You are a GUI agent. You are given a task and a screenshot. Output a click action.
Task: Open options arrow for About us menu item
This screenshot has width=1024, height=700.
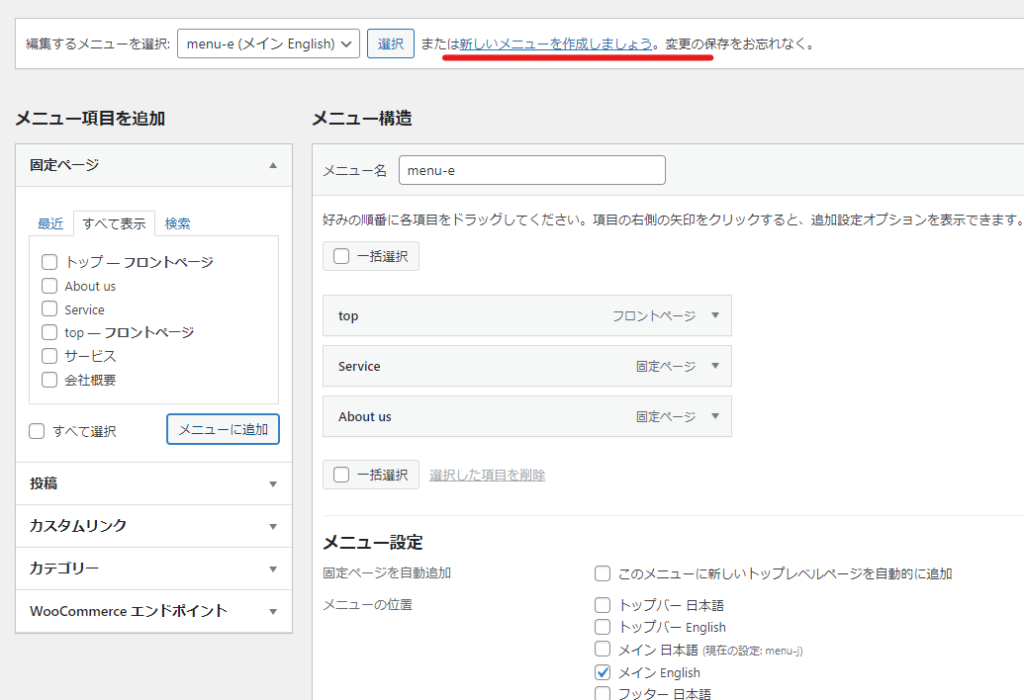click(x=714, y=416)
